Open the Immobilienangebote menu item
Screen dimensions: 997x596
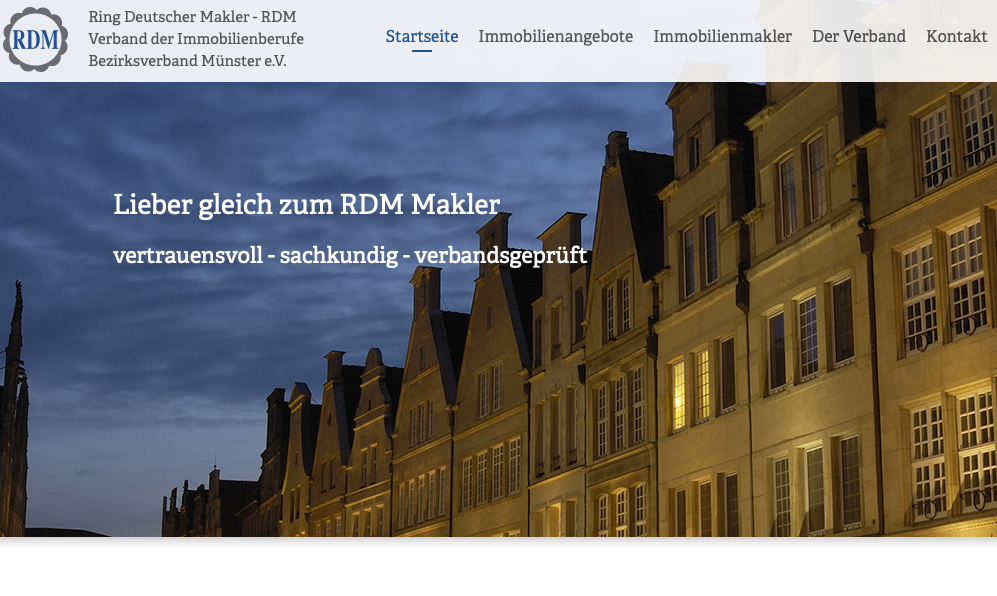click(x=556, y=37)
